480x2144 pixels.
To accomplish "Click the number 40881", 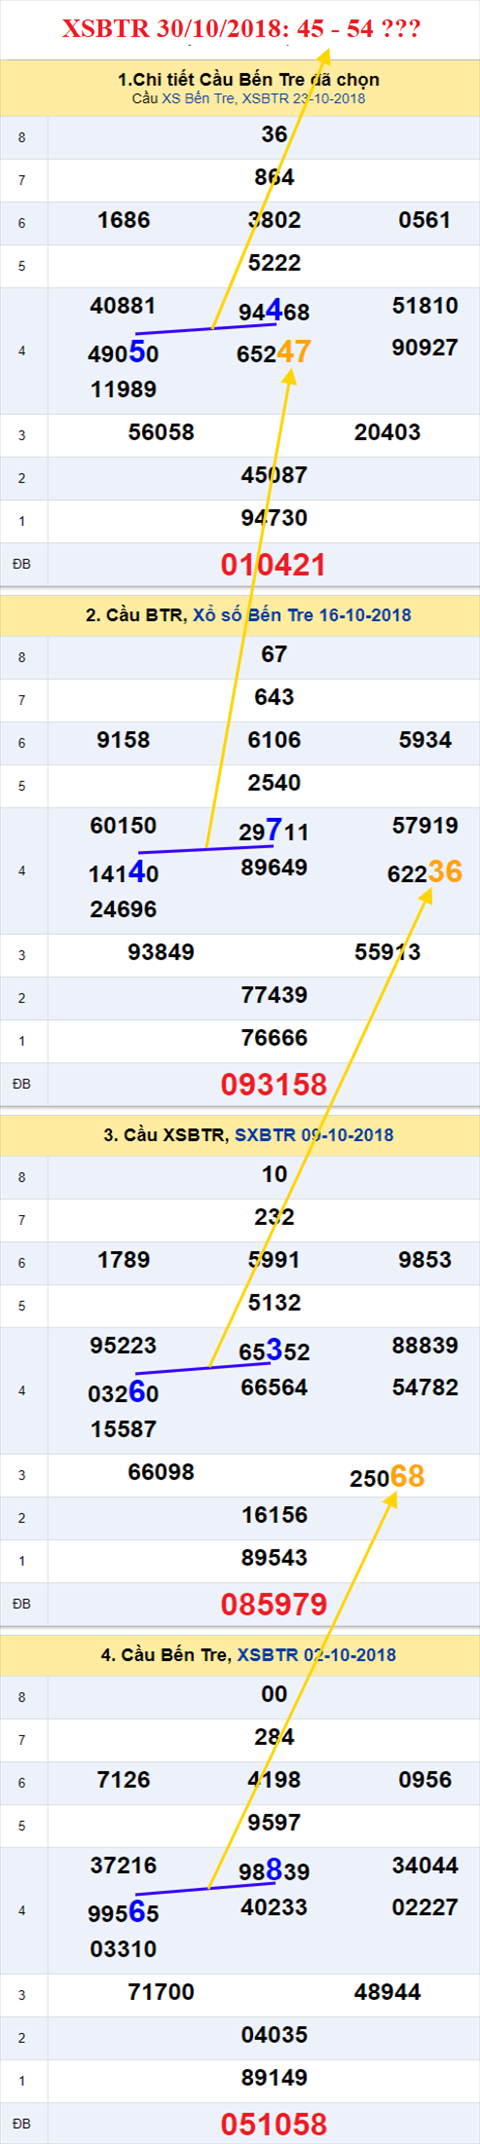I will (123, 306).
